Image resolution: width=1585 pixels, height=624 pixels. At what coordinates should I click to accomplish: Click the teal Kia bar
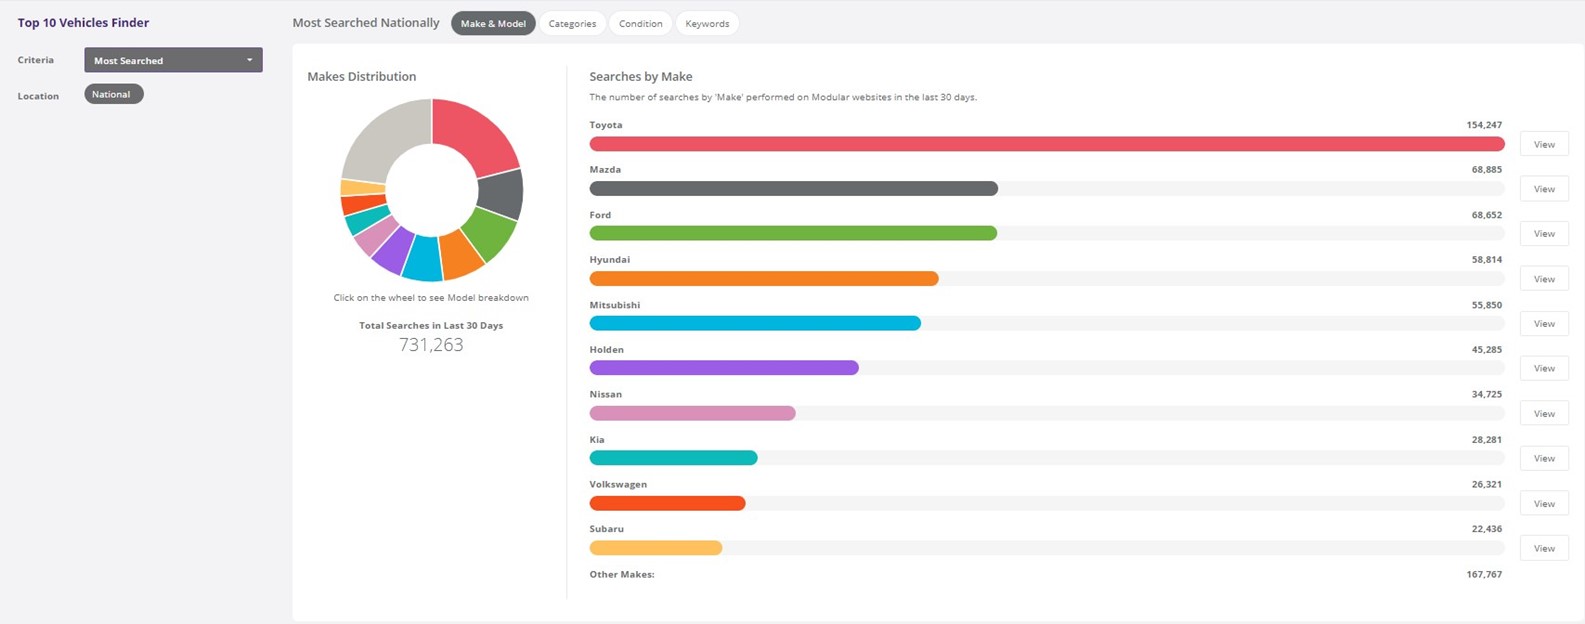coord(674,458)
